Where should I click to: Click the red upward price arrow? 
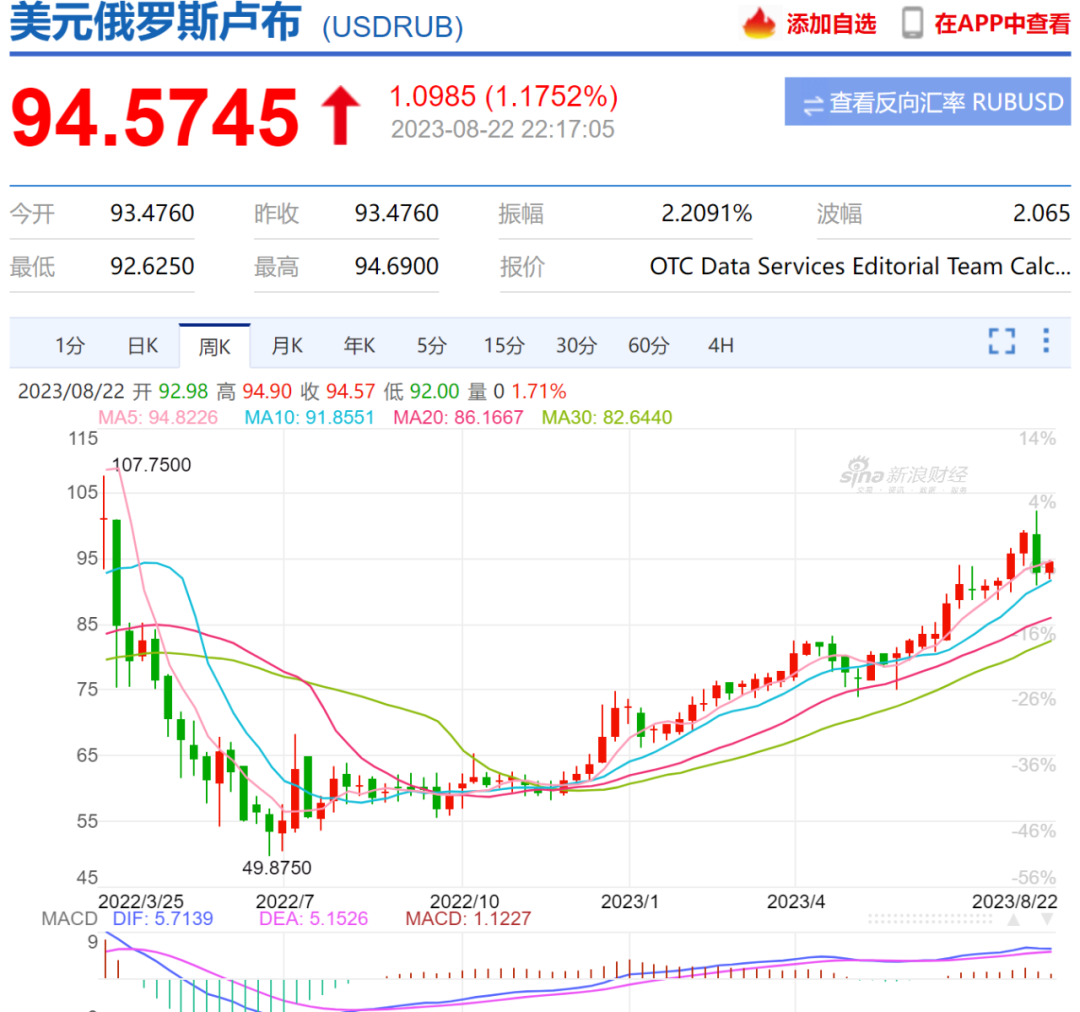[x=340, y=115]
